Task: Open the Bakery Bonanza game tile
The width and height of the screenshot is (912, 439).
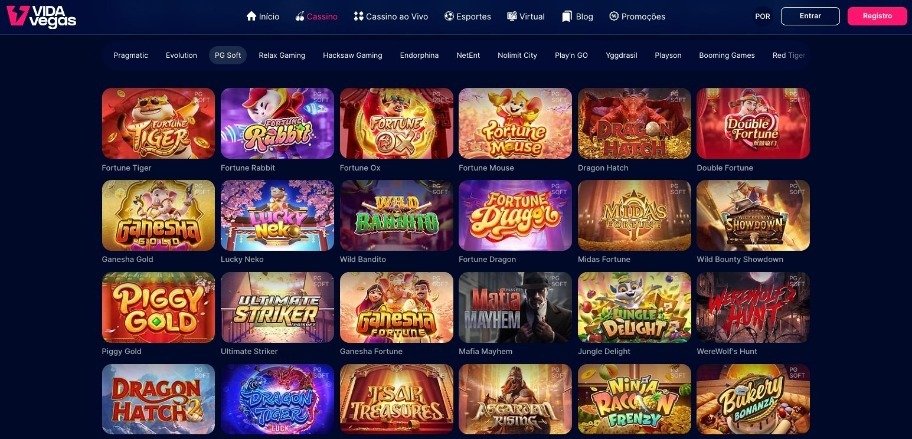Action: click(x=753, y=399)
